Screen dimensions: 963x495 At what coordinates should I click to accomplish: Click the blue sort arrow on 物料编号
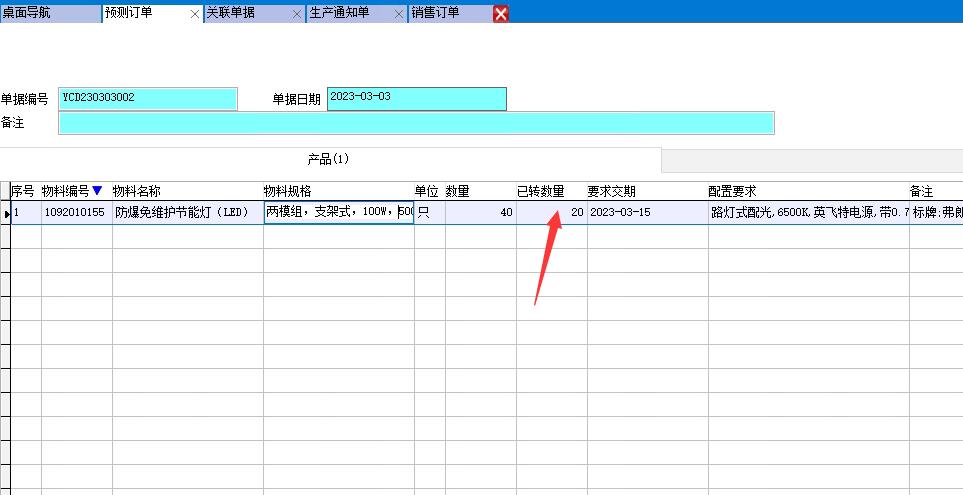point(97,191)
